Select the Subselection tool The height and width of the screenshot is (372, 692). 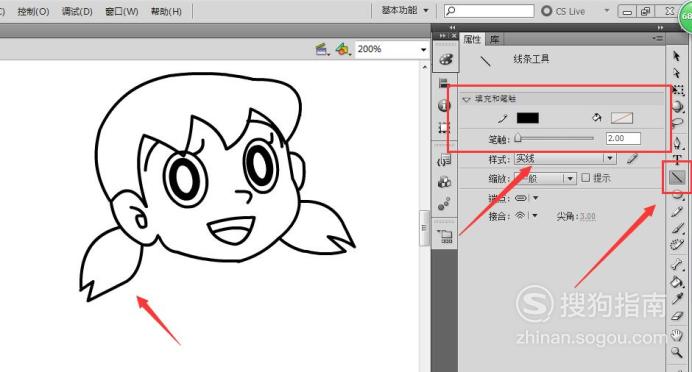coord(677,73)
